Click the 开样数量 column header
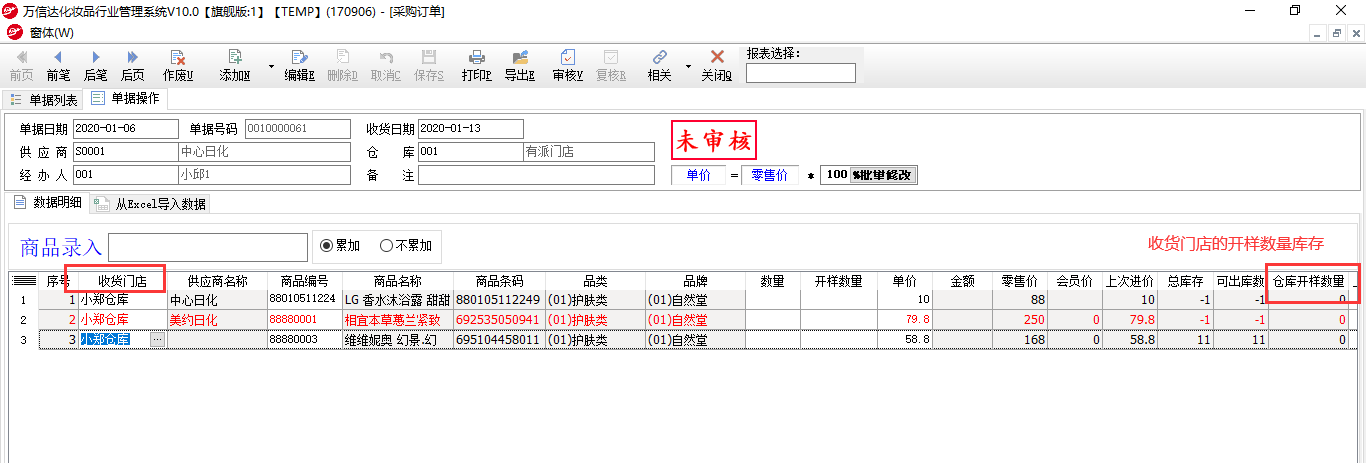The image size is (1366, 463). [838, 281]
